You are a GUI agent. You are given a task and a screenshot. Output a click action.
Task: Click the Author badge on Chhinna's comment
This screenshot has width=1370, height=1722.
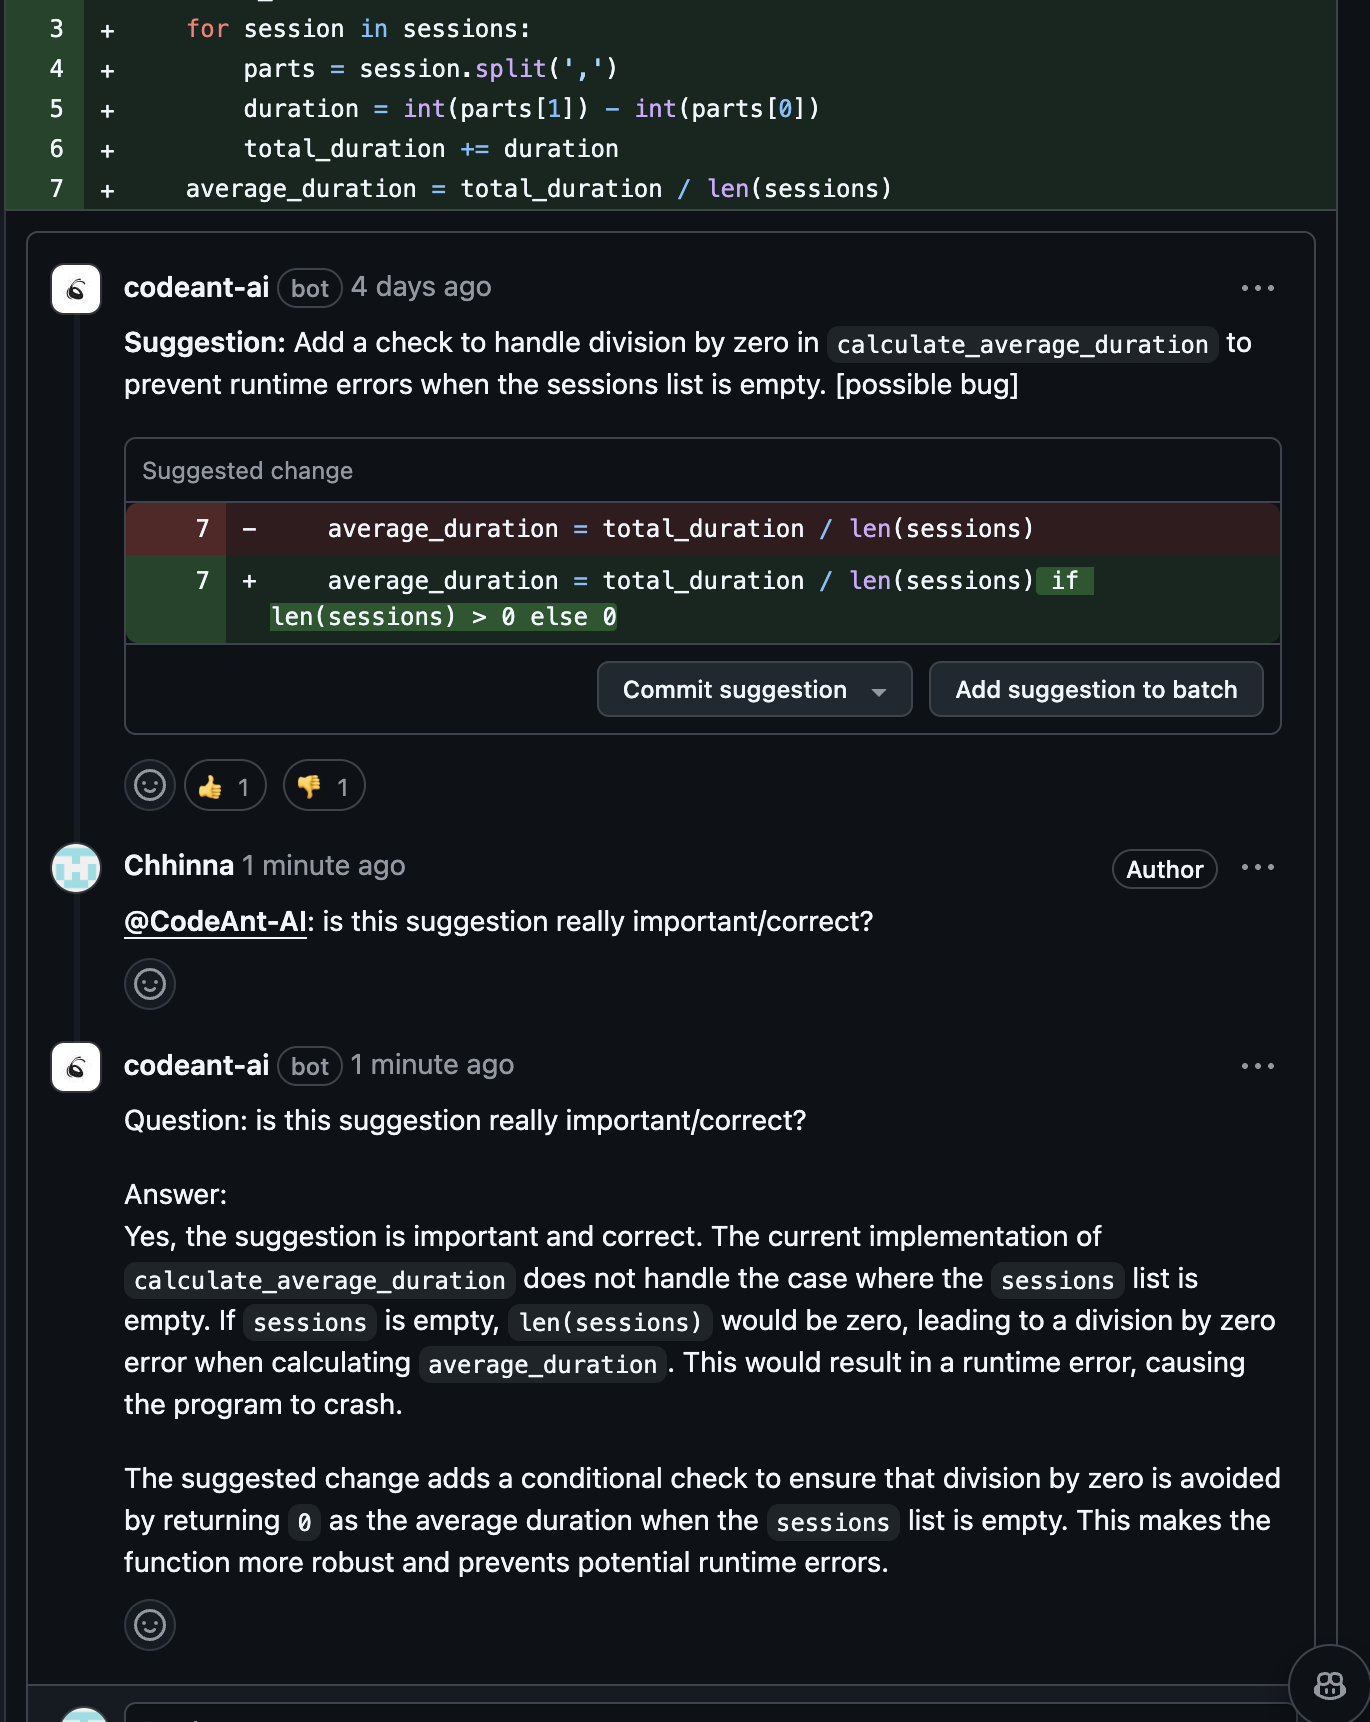(x=1164, y=868)
